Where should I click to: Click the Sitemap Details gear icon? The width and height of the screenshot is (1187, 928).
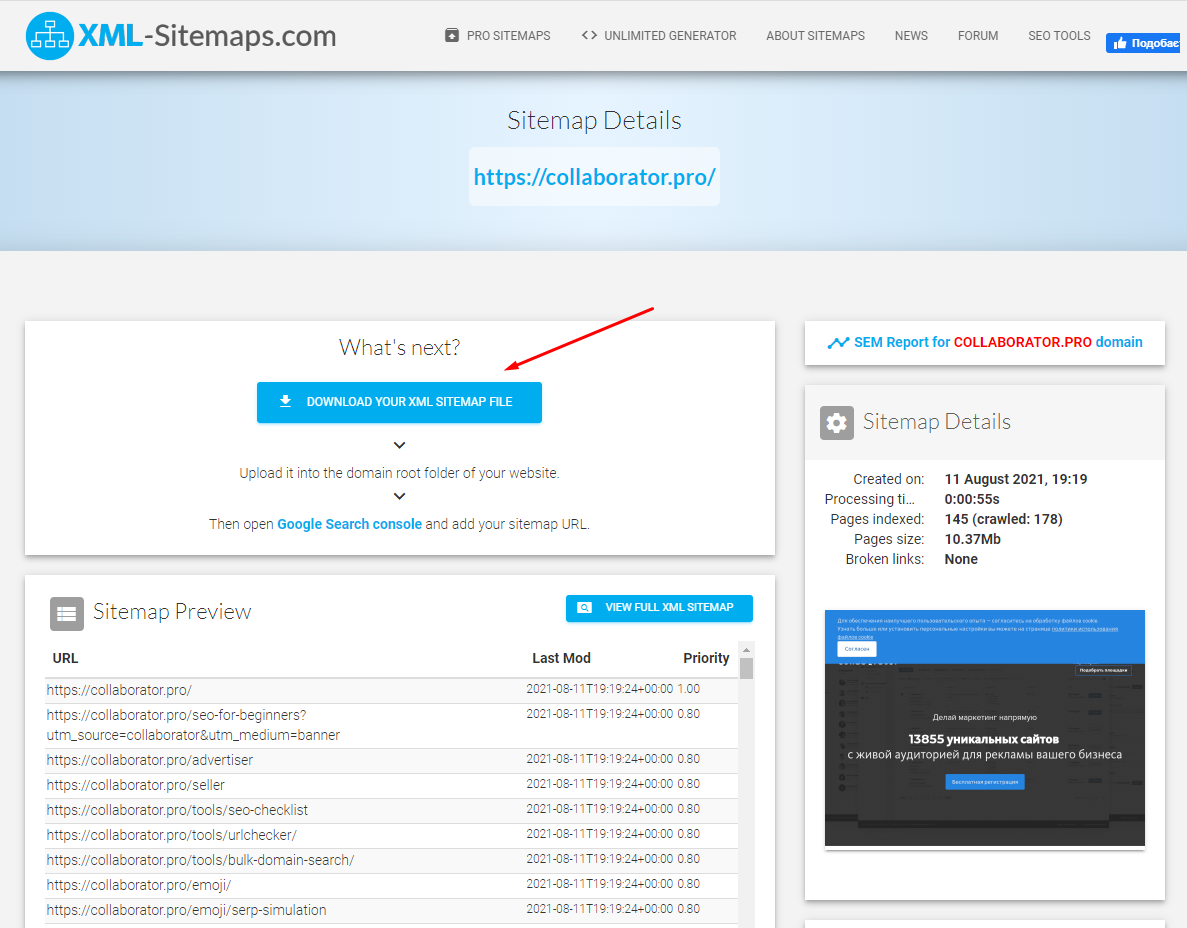[x=837, y=422]
